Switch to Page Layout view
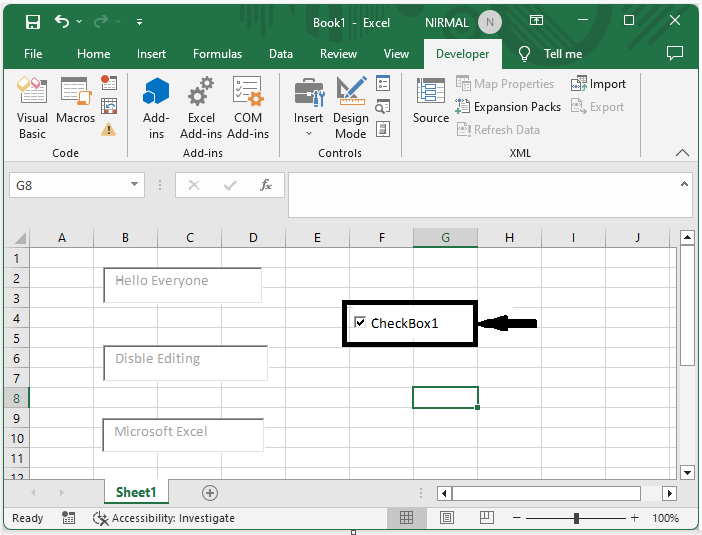 (446, 518)
